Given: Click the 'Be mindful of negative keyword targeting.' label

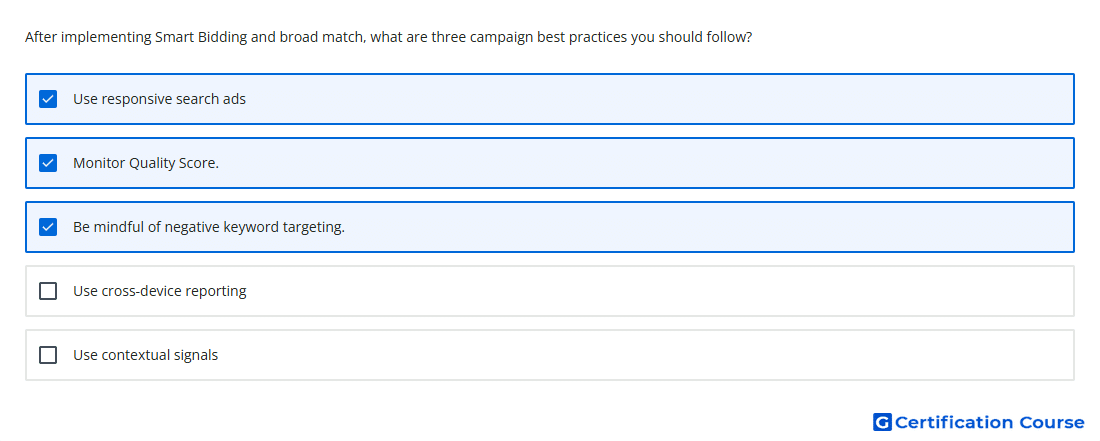Looking at the screenshot, I should click(209, 227).
